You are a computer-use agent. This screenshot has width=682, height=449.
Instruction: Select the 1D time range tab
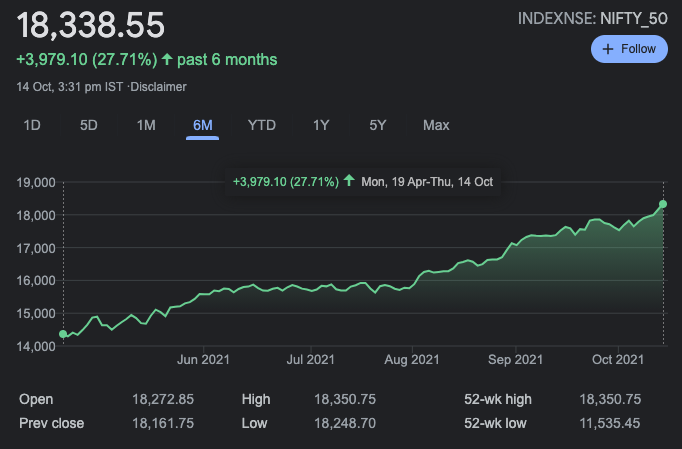point(32,125)
